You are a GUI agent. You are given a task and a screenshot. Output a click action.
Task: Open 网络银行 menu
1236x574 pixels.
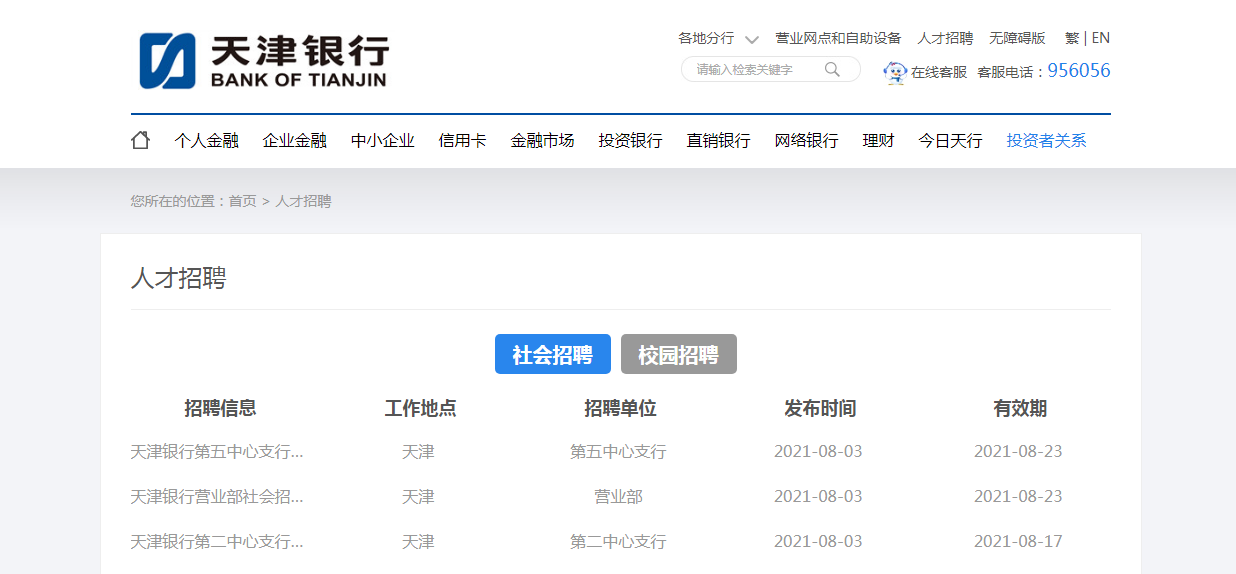pos(806,141)
